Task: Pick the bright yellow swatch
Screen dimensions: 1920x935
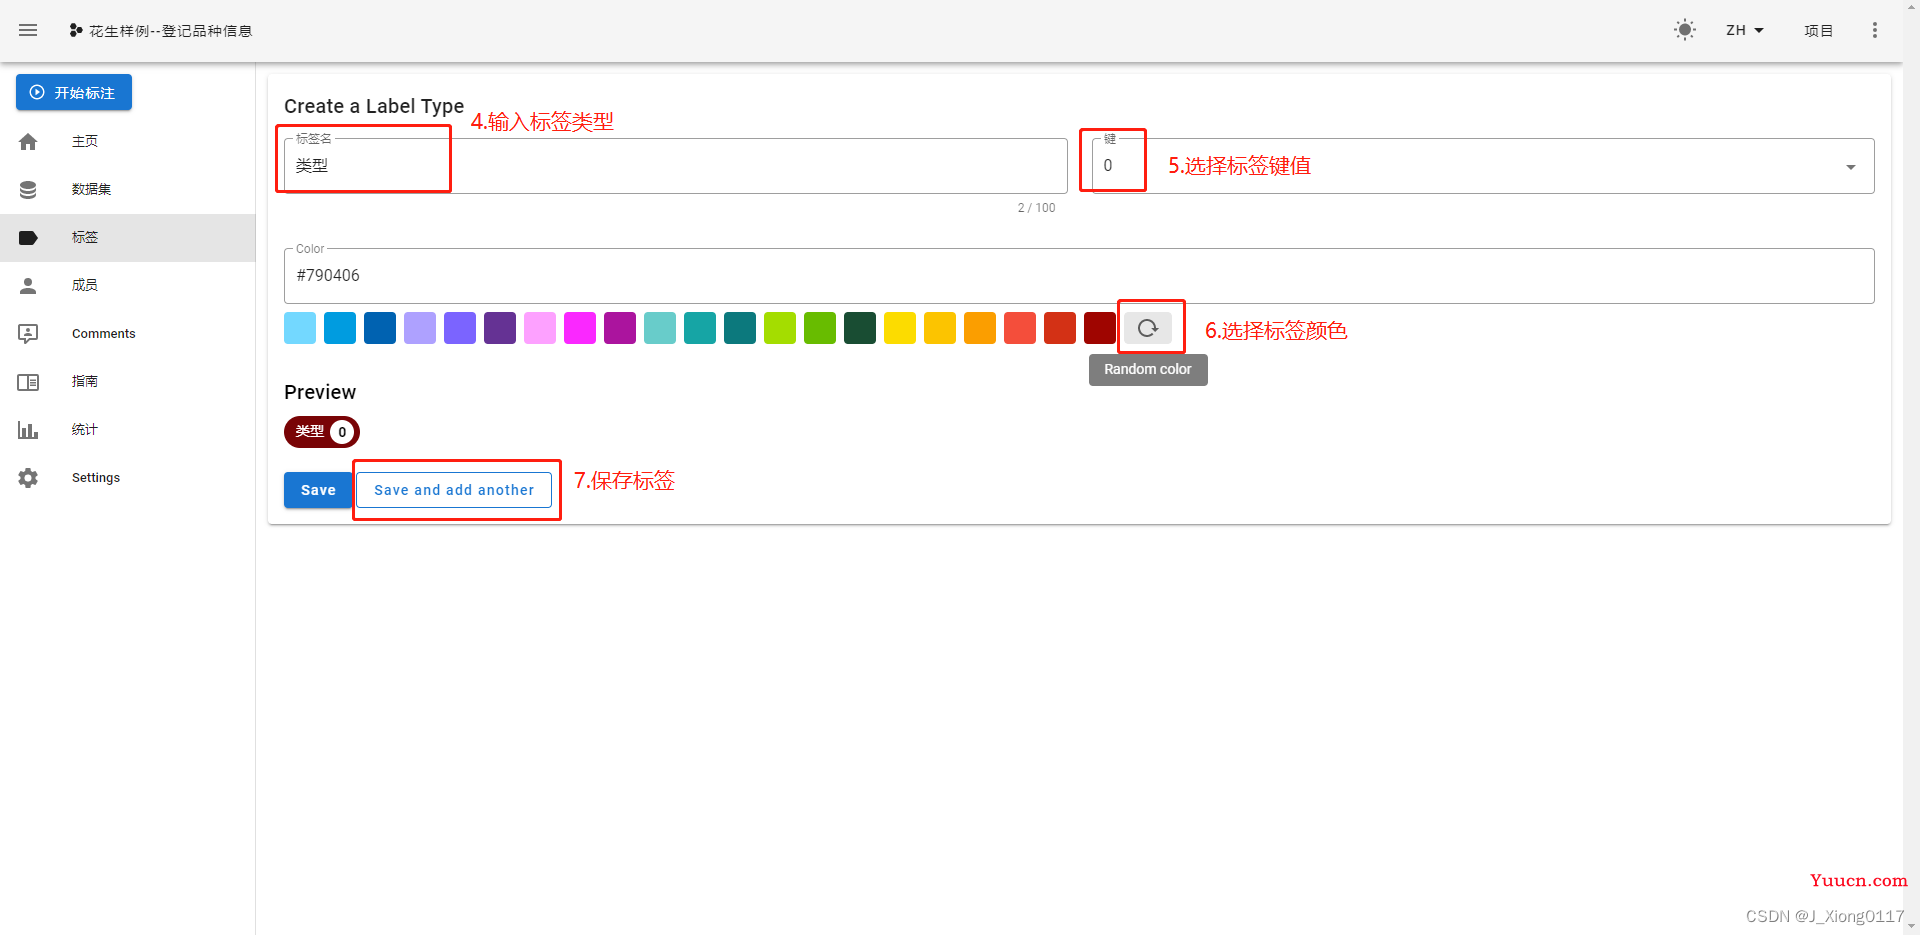Action: tap(900, 328)
